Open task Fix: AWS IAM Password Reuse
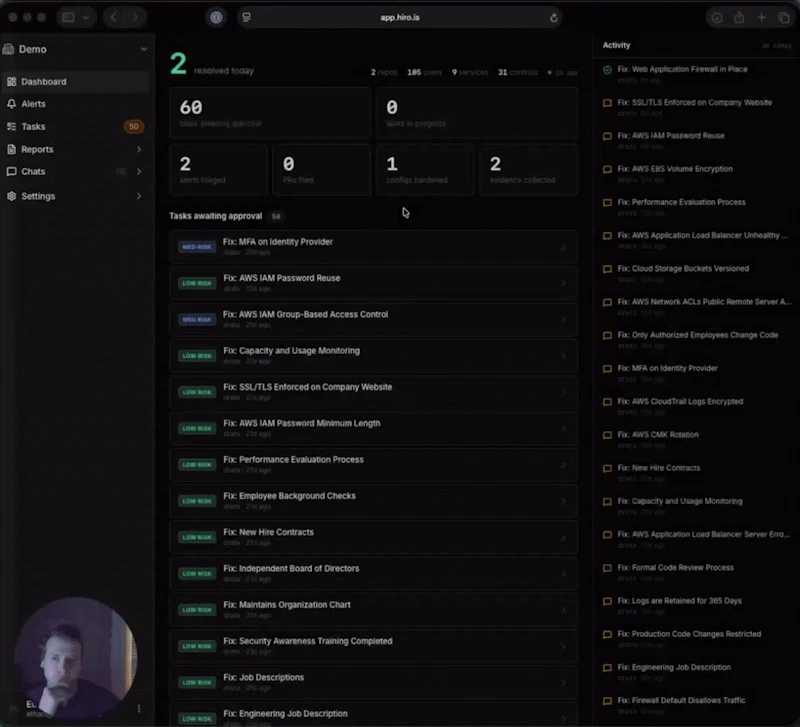800x727 pixels. [373, 283]
